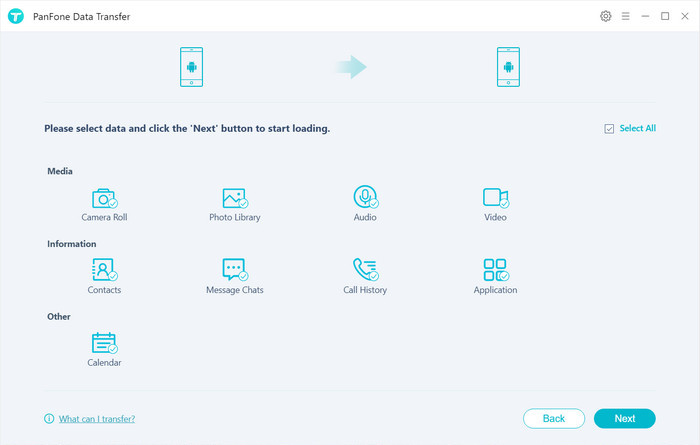
Task: Click the Video label
Action: pos(496,217)
